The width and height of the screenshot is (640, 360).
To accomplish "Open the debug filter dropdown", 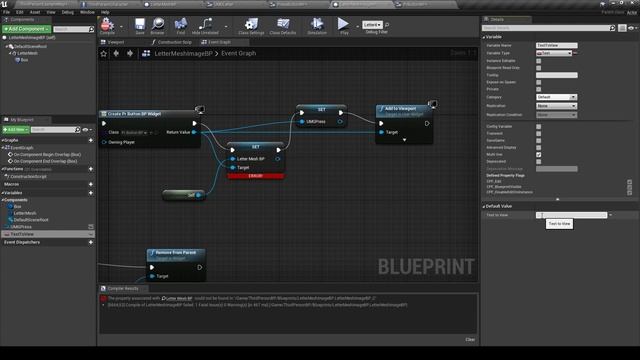I will (x=372, y=25).
